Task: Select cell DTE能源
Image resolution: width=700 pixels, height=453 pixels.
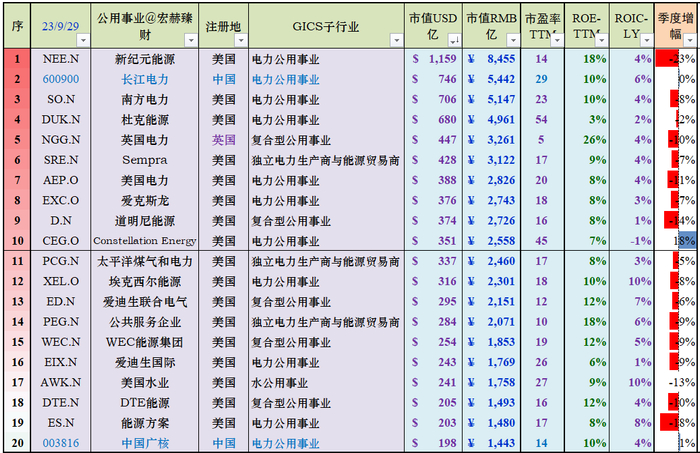Action: (145, 403)
